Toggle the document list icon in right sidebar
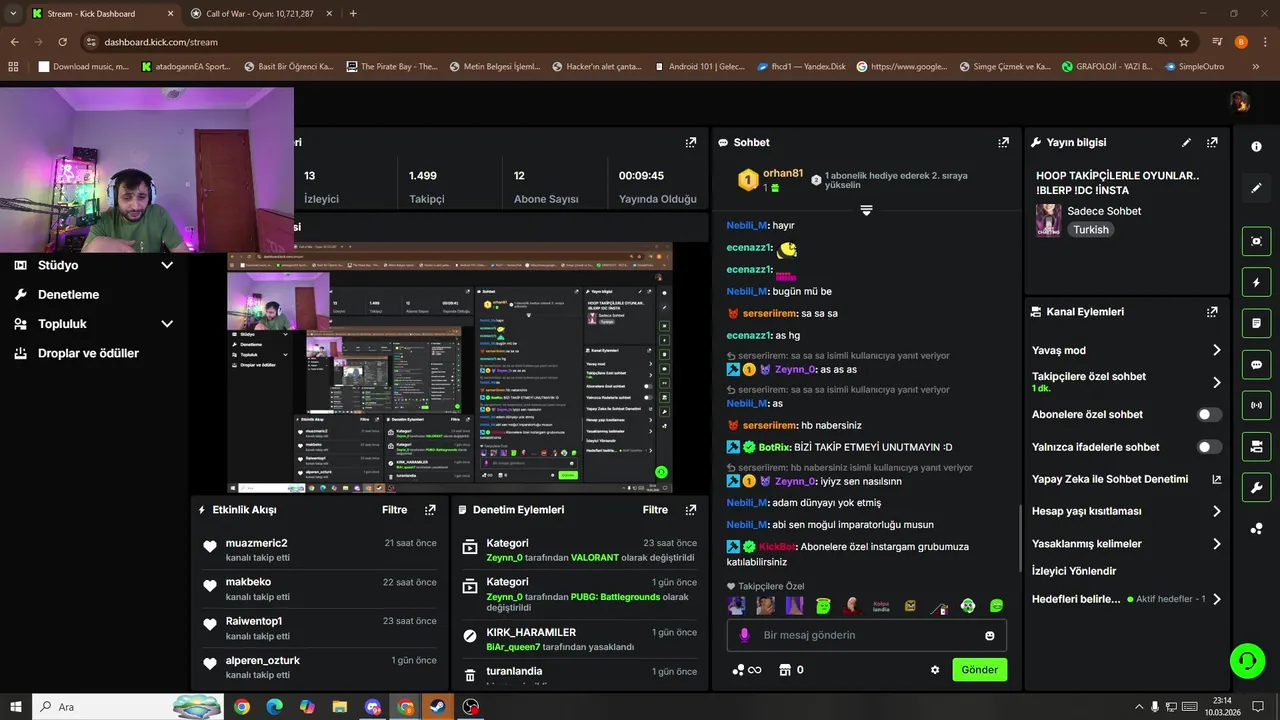This screenshot has height=720, width=1280. coord(1256,324)
